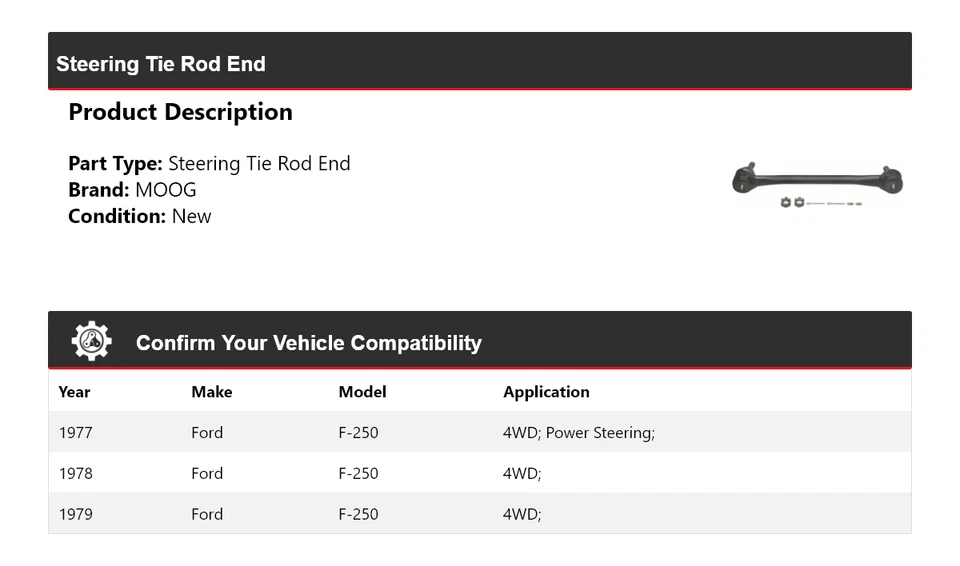Pick the 1979 year cell

tap(75, 515)
